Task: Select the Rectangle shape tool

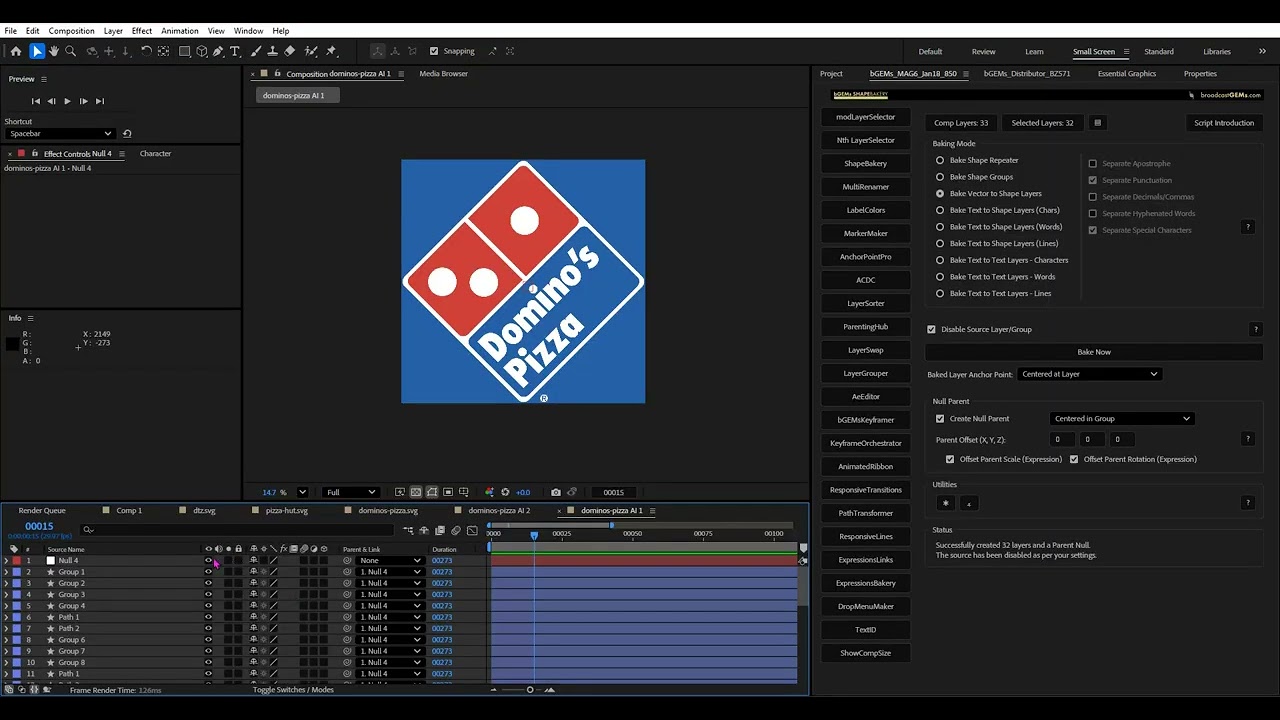Action: [x=185, y=51]
